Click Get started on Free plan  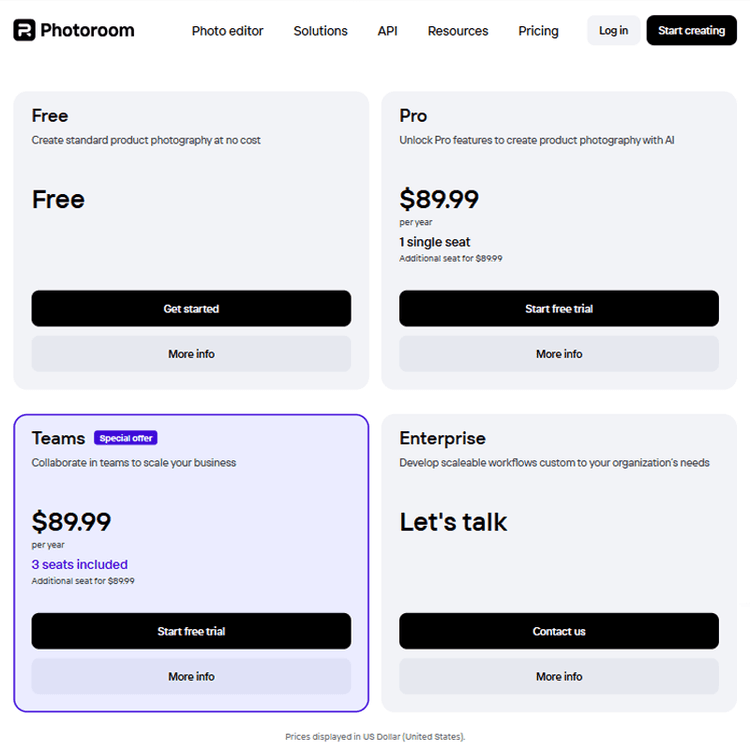click(191, 309)
